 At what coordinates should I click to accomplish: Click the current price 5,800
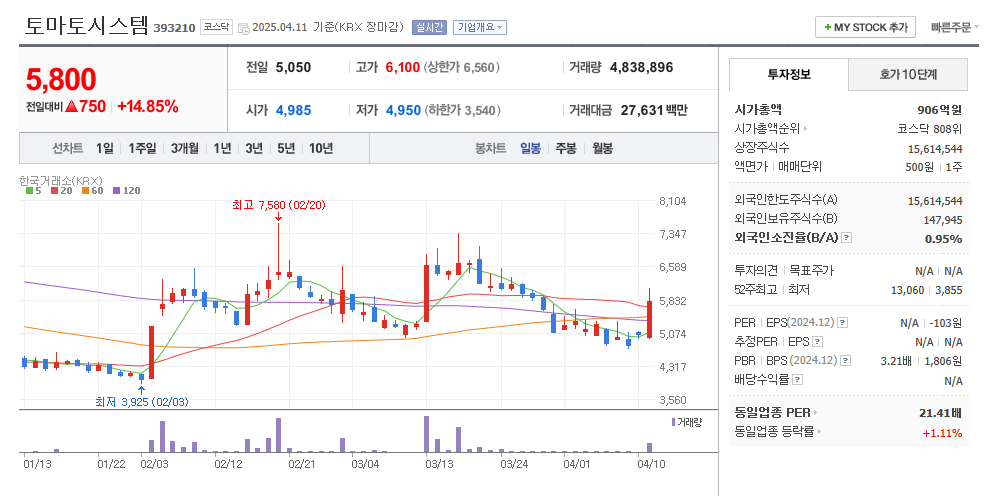click(61, 79)
